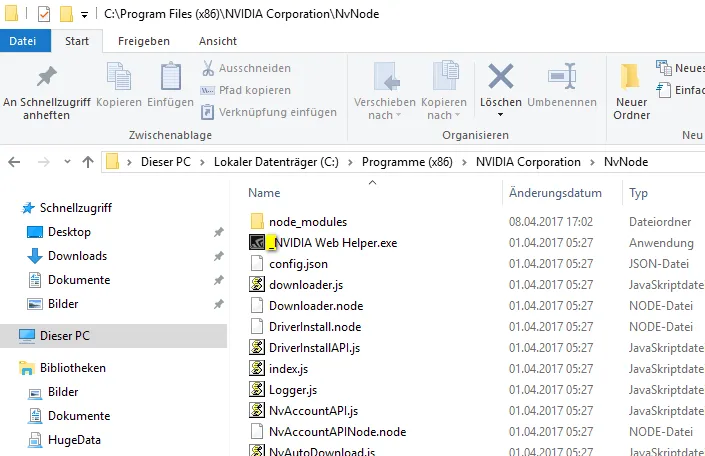Open the Verschieben nach dropdown

click(x=385, y=92)
